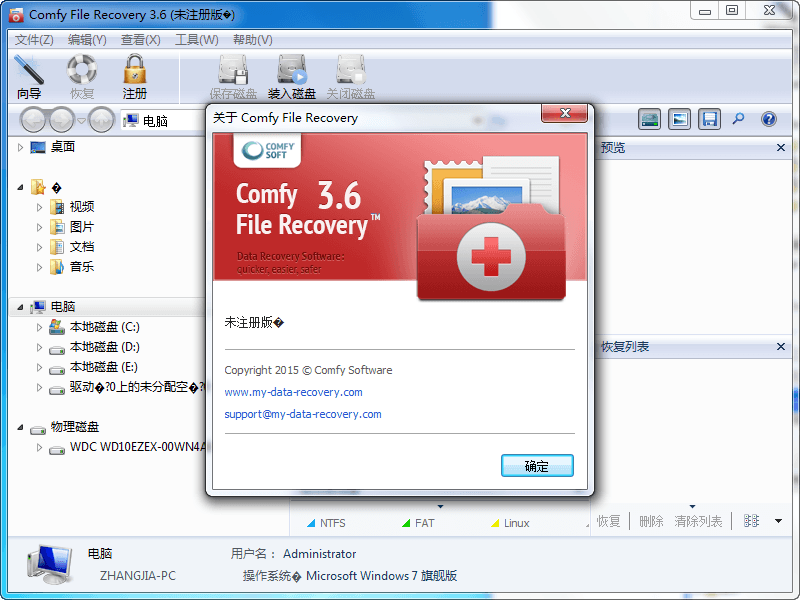Image resolution: width=800 pixels, height=600 pixels.
Task: Go forward with the navigation forward arrow
Action: tap(62, 120)
